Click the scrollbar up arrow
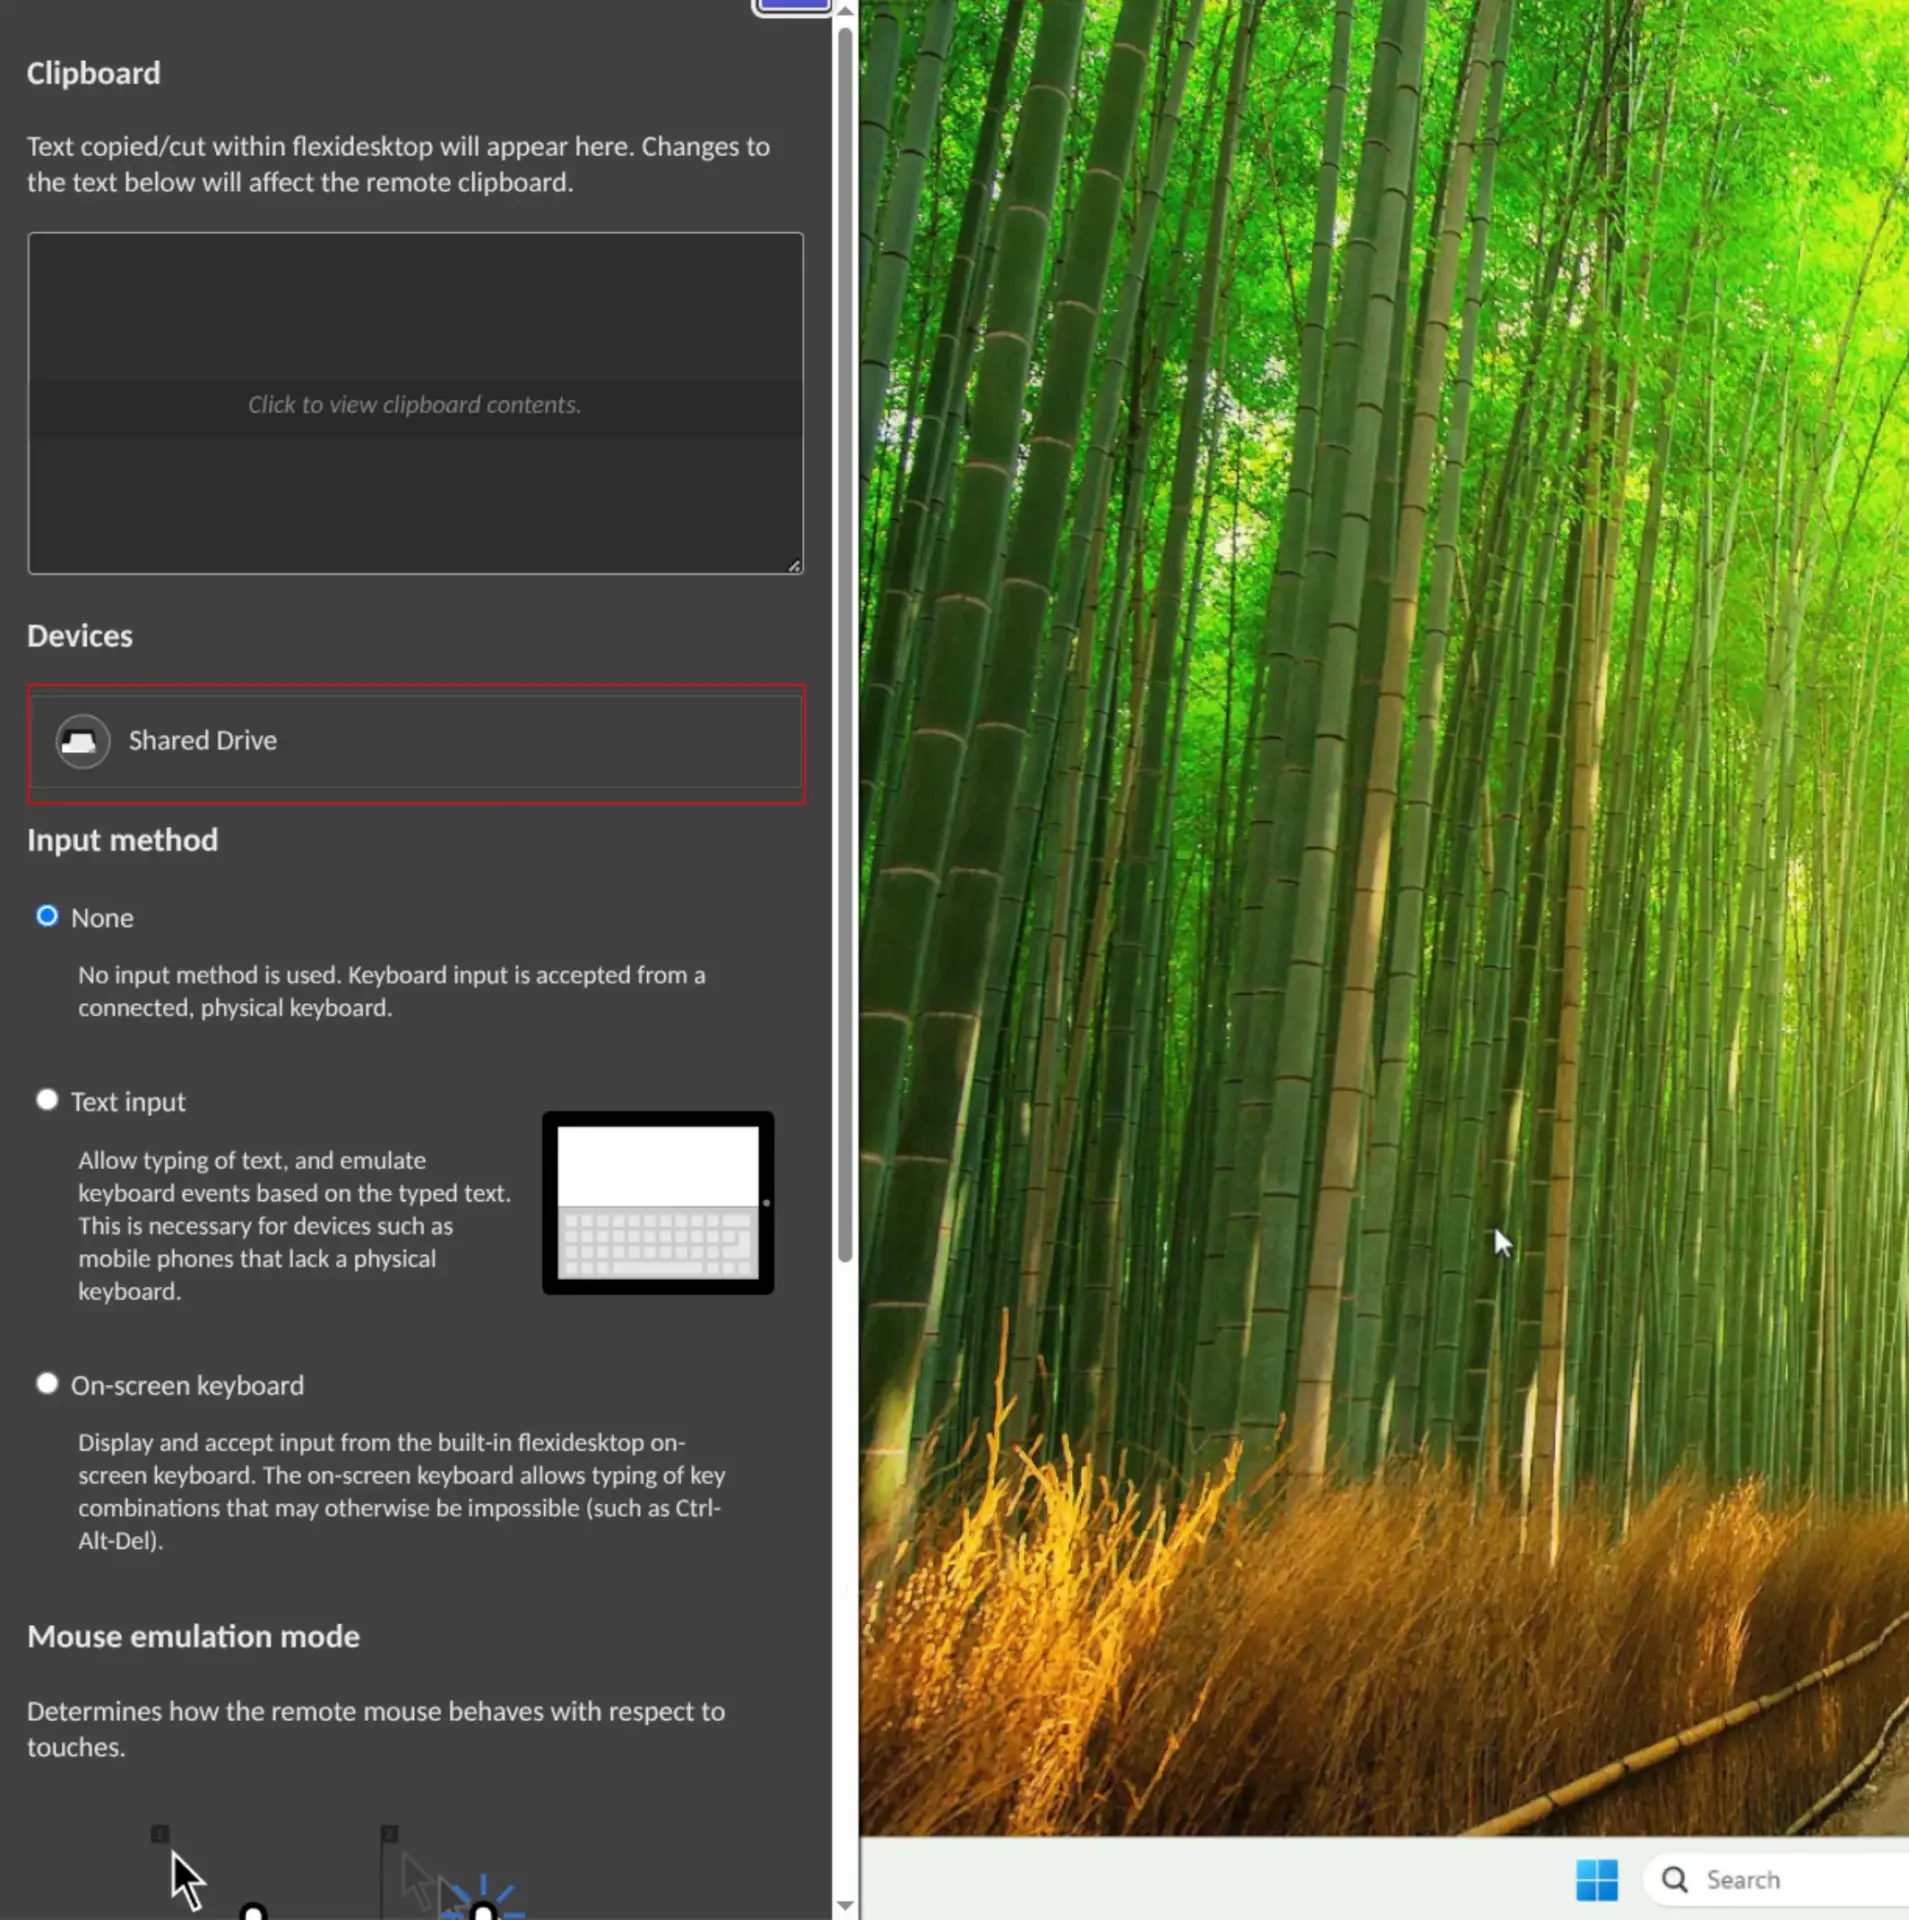 coord(845,11)
